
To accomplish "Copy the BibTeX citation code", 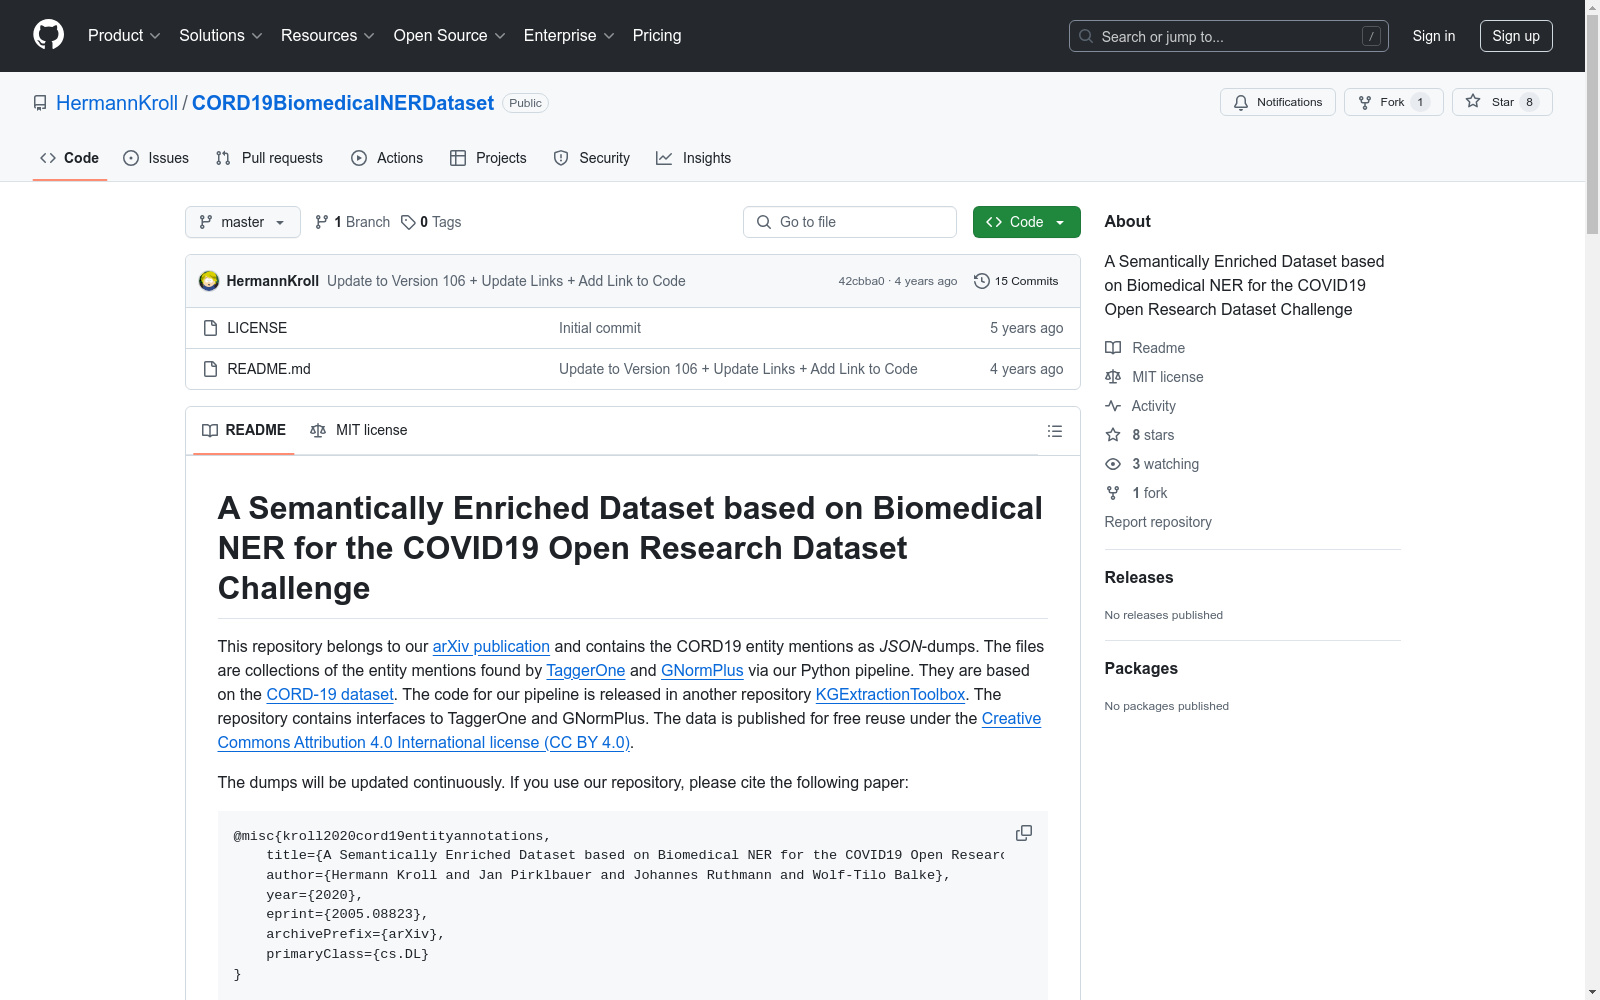I will [1024, 833].
